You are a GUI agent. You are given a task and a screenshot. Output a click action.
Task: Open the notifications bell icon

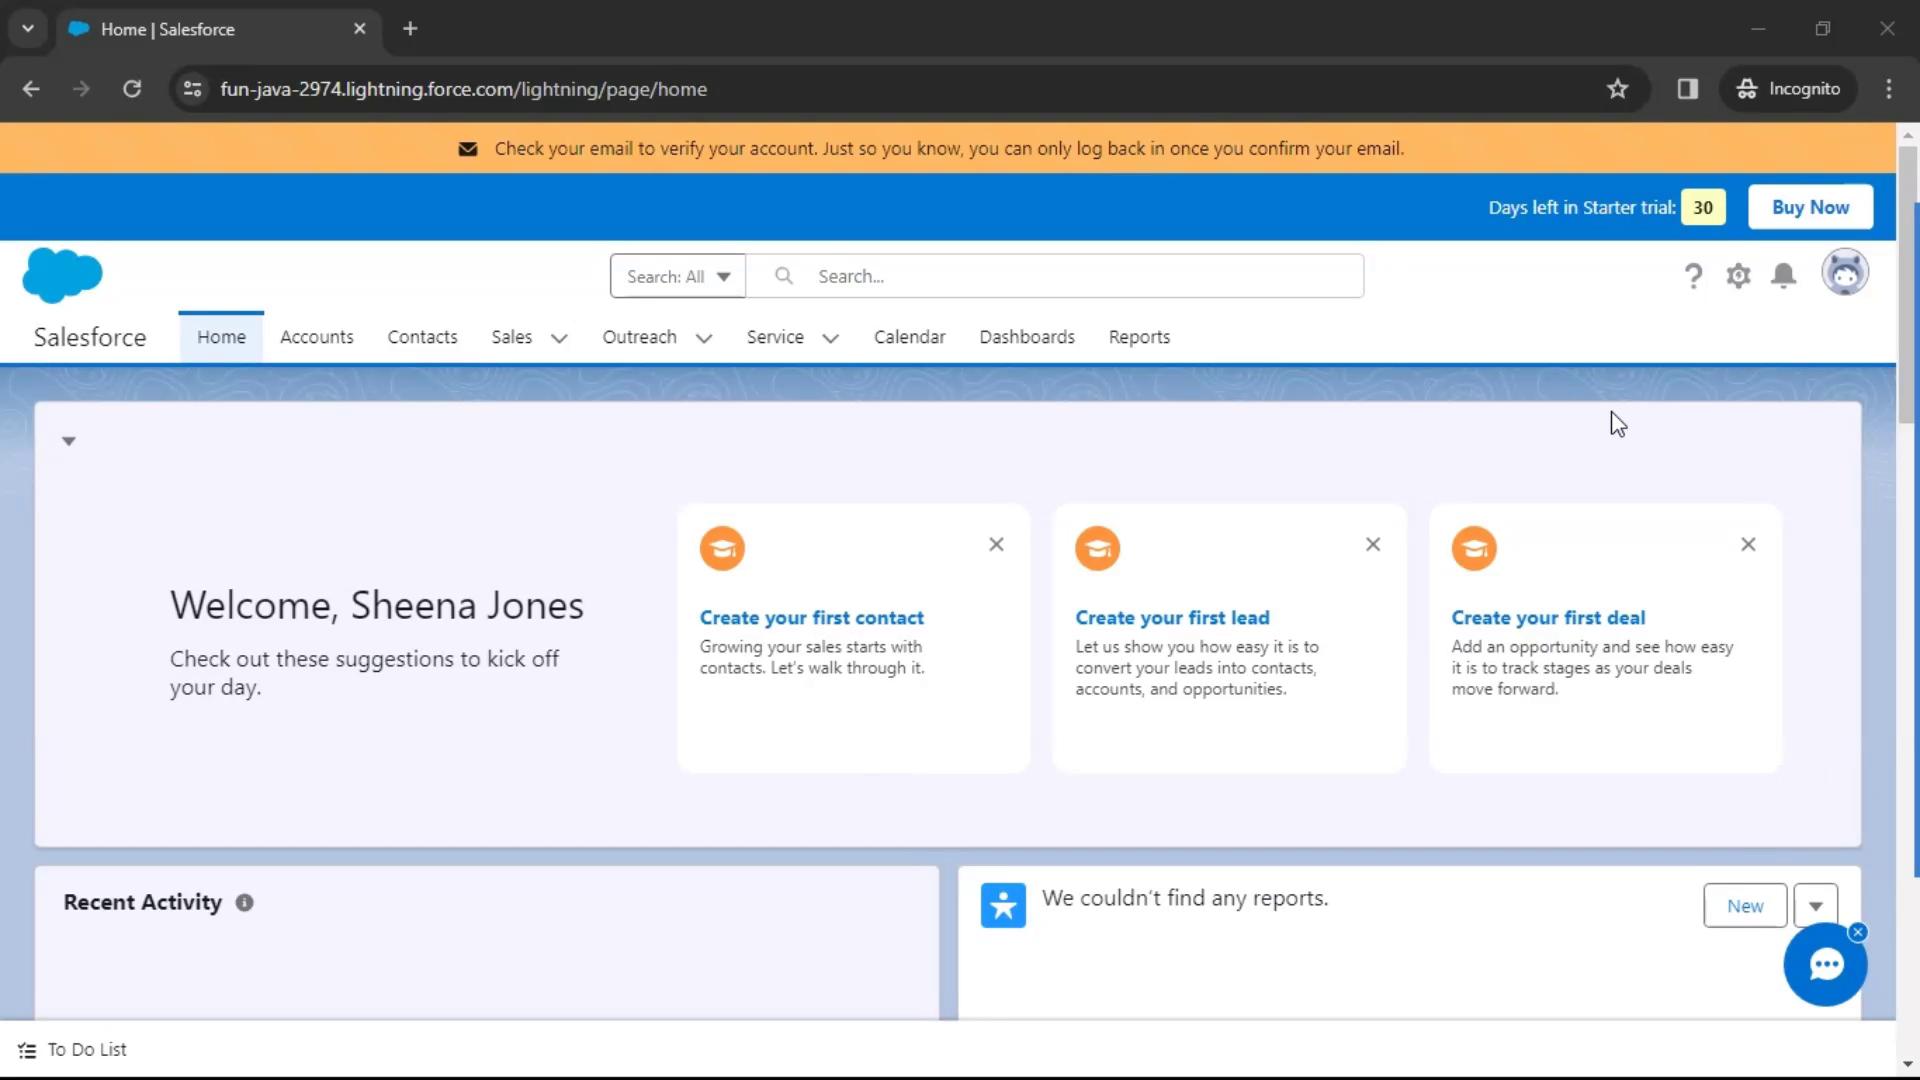[1783, 276]
